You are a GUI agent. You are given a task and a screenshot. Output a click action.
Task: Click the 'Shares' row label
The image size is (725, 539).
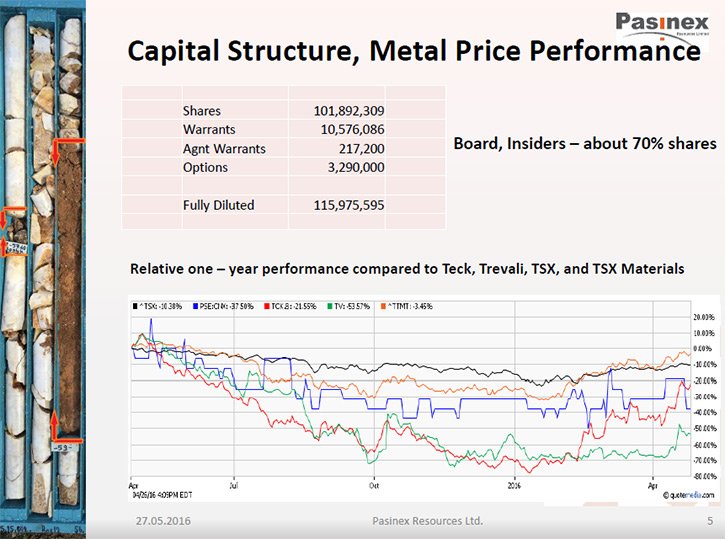click(202, 111)
